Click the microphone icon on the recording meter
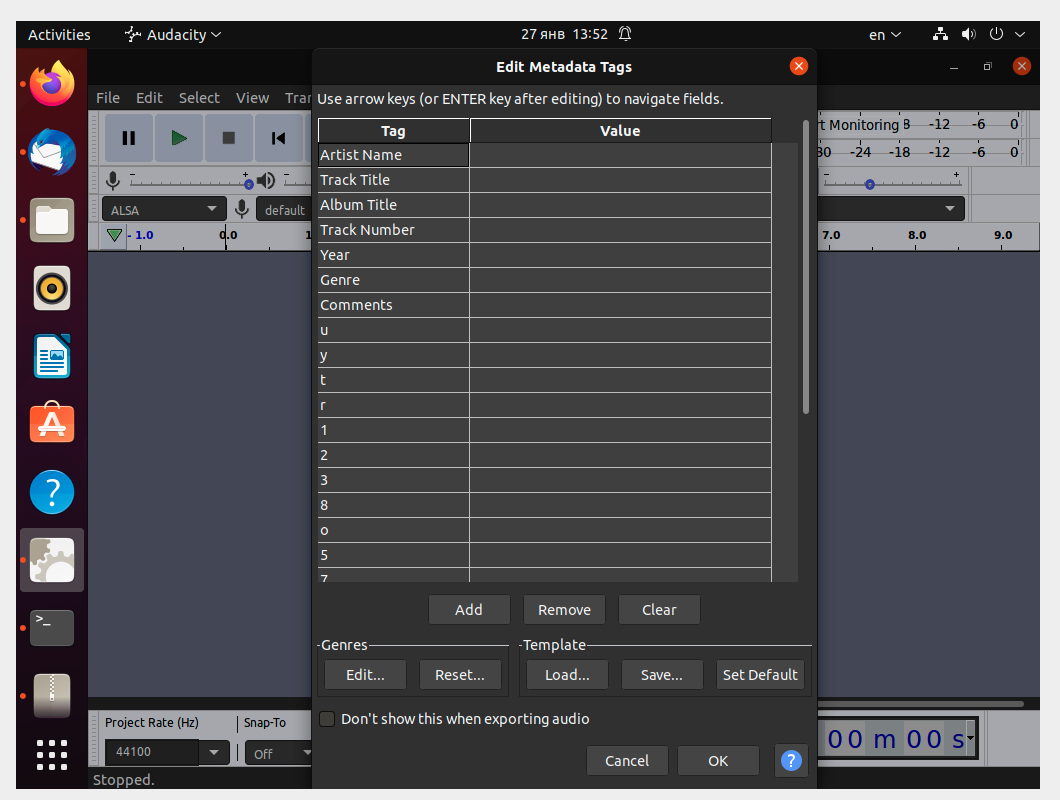This screenshot has height=800, width=1060. [x=112, y=180]
